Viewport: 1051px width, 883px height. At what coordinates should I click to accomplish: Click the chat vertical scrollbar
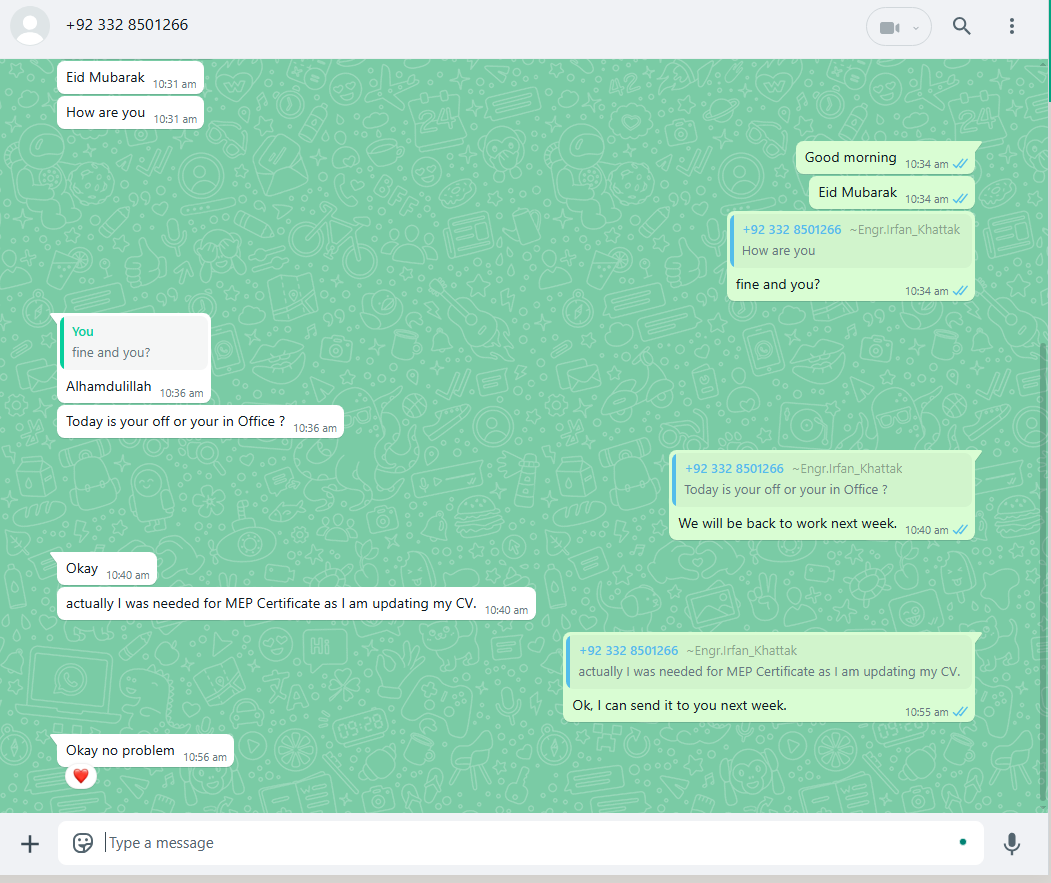point(1044,570)
